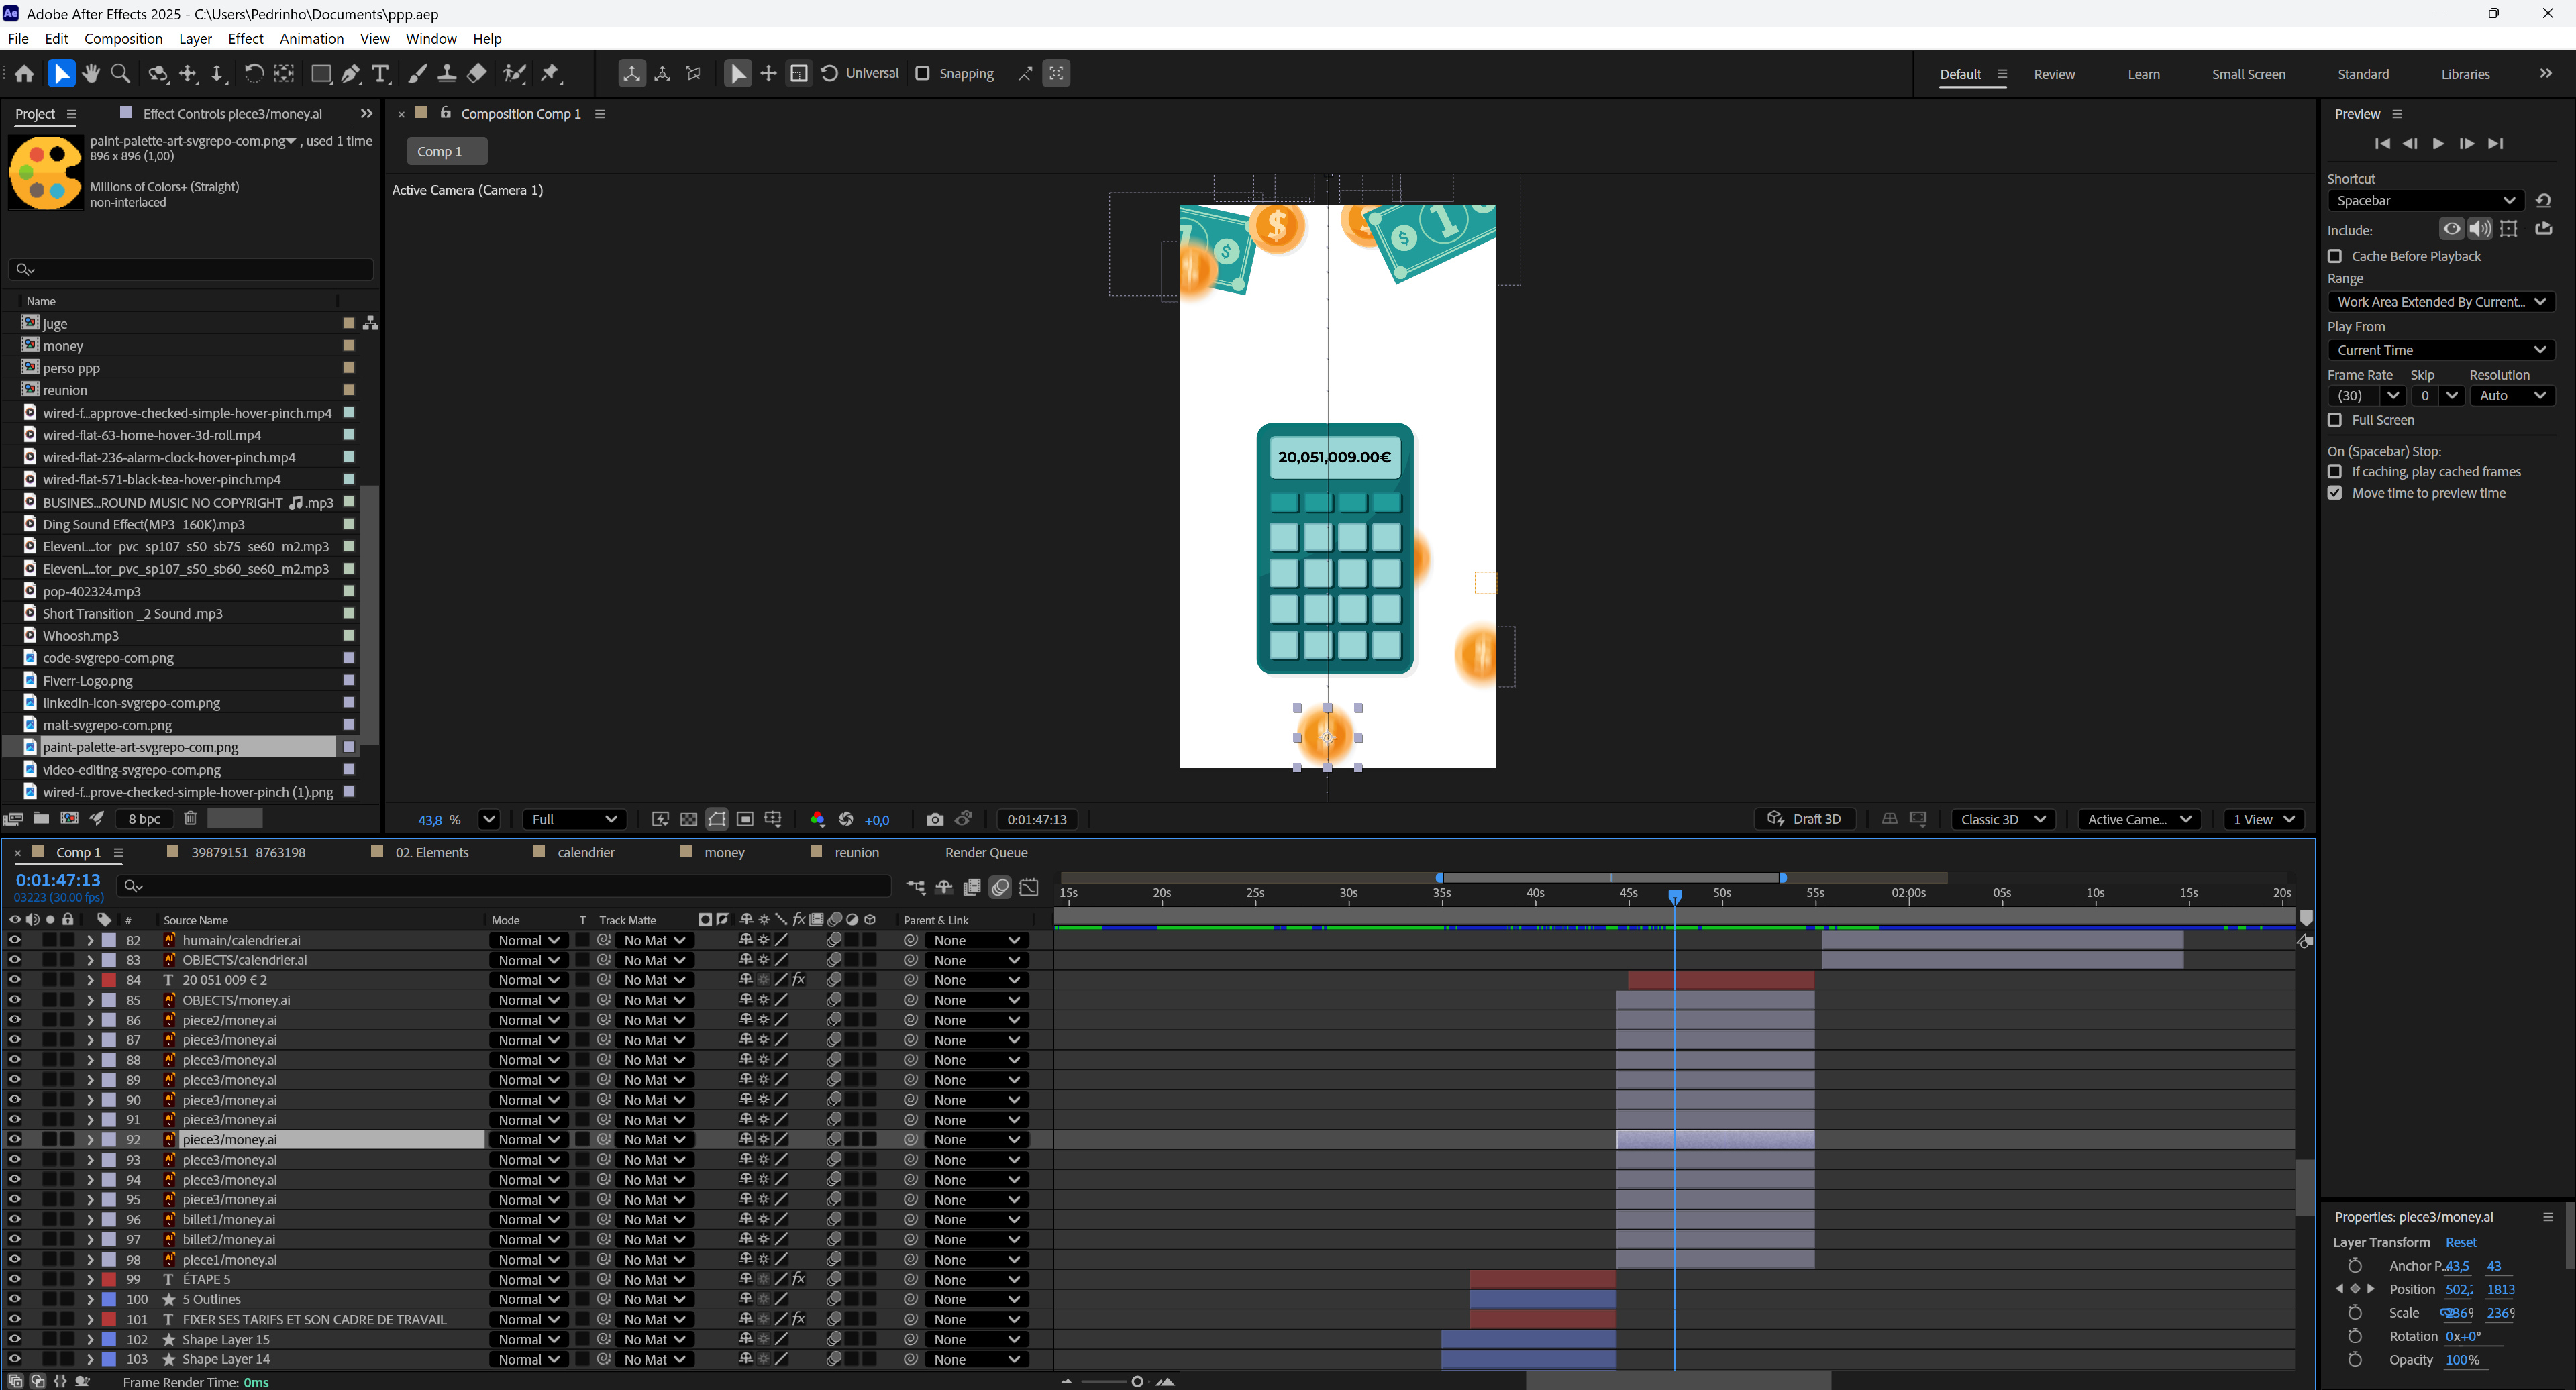Take a snapshot with camera icon
This screenshot has width=2576, height=1390.
pyautogui.click(x=934, y=819)
